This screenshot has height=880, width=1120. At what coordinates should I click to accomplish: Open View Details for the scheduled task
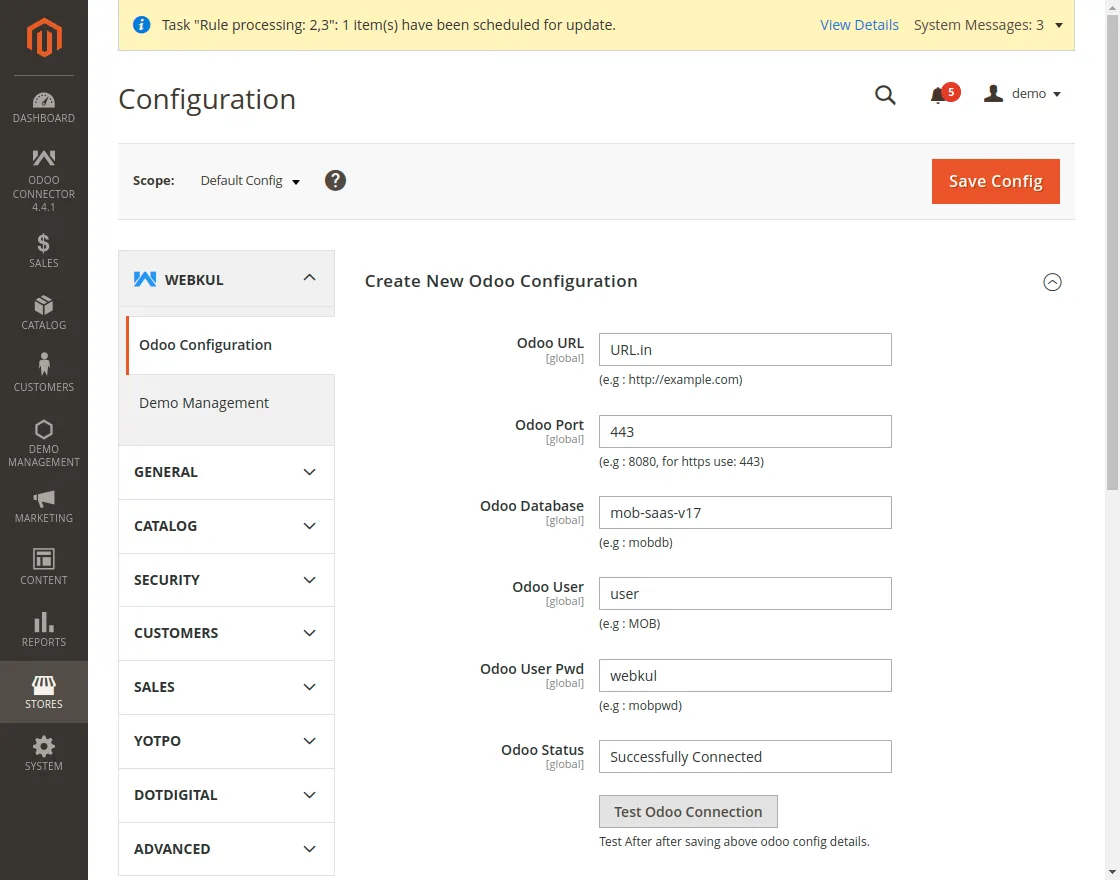pos(859,25)
